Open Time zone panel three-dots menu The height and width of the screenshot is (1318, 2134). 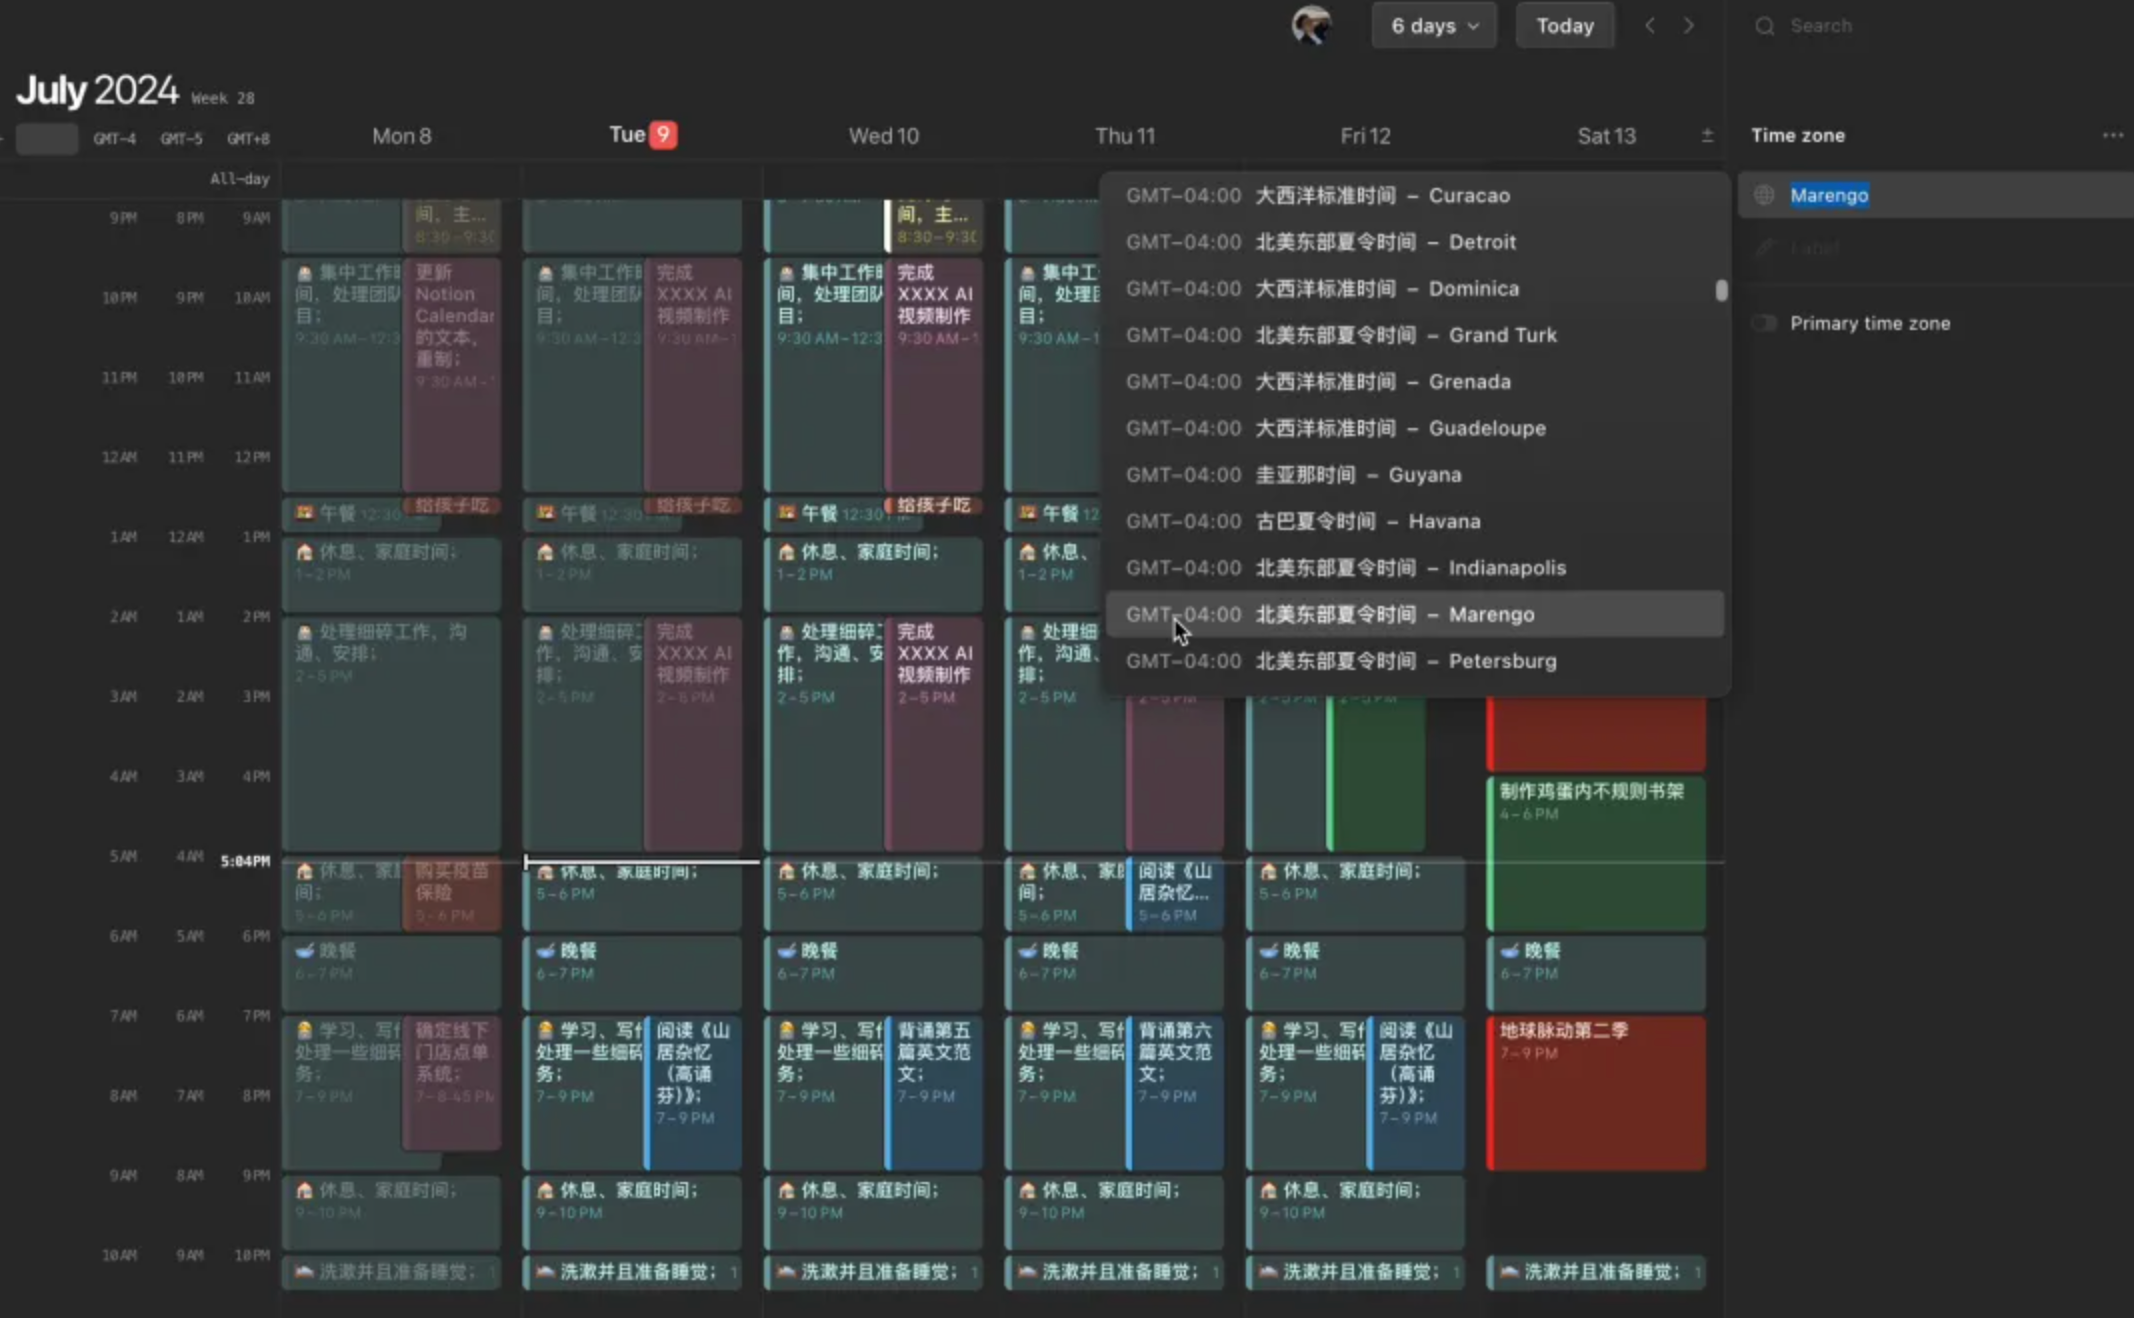coord(2112,135)
